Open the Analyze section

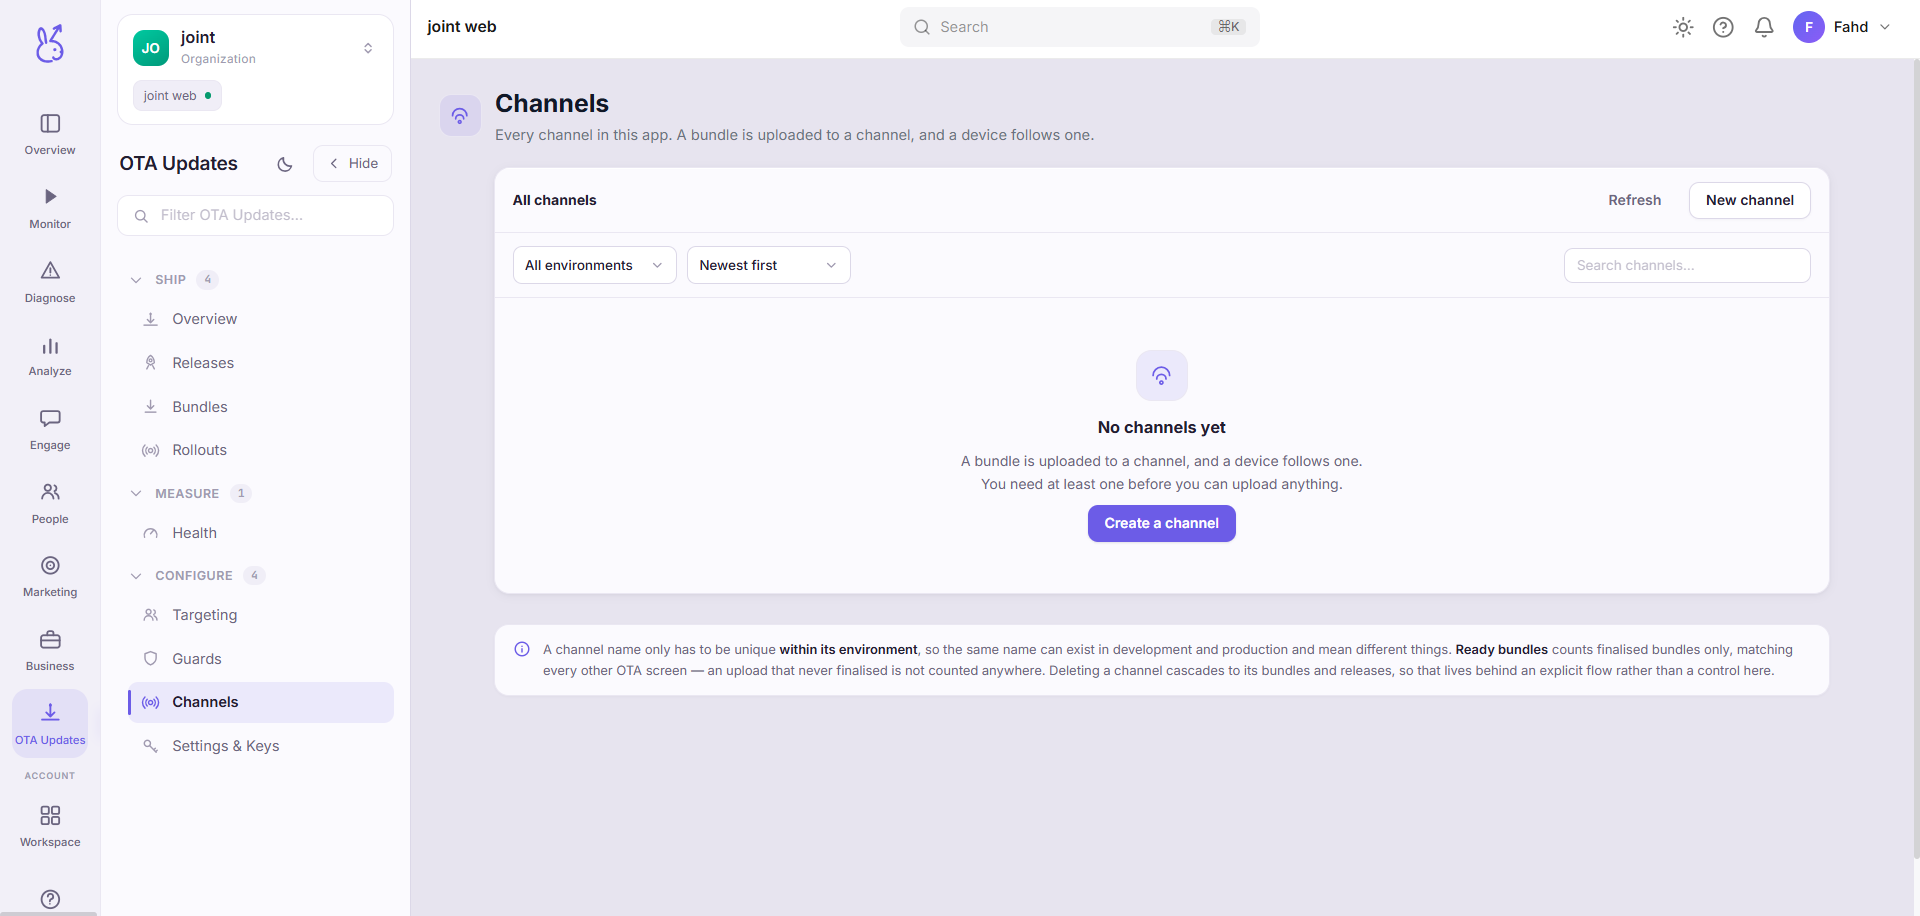[50, 356]
